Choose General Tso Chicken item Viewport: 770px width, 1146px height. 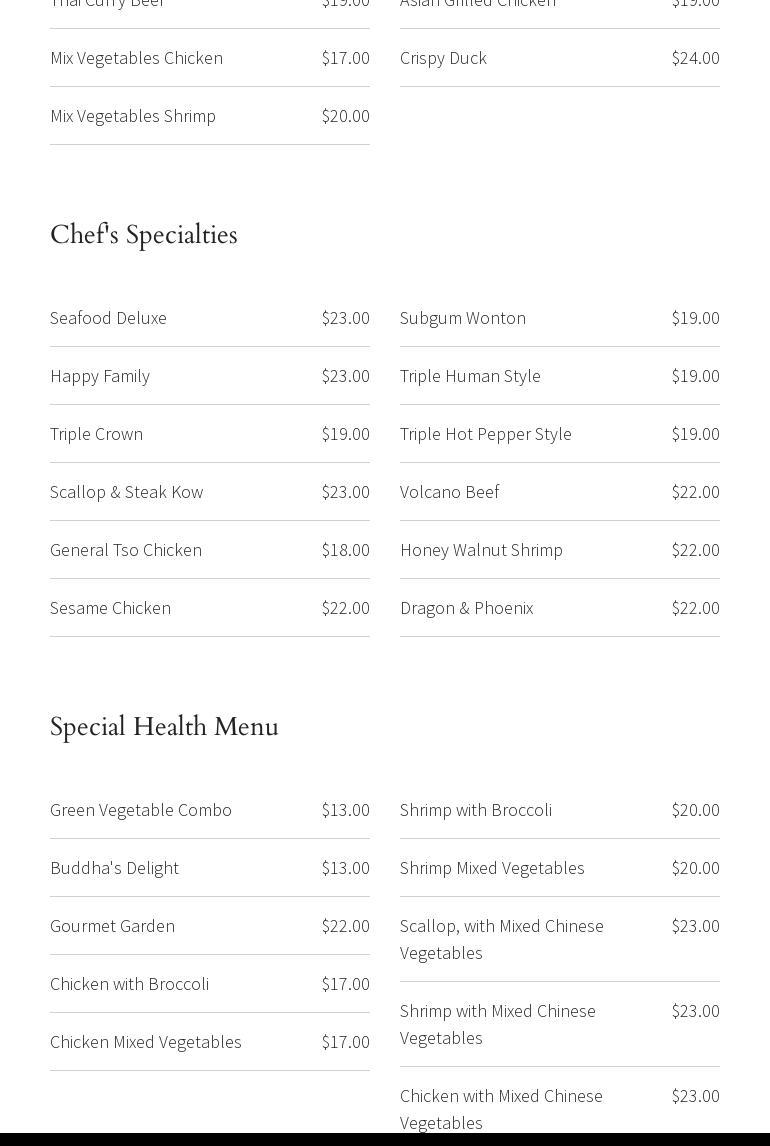[126, 550]
